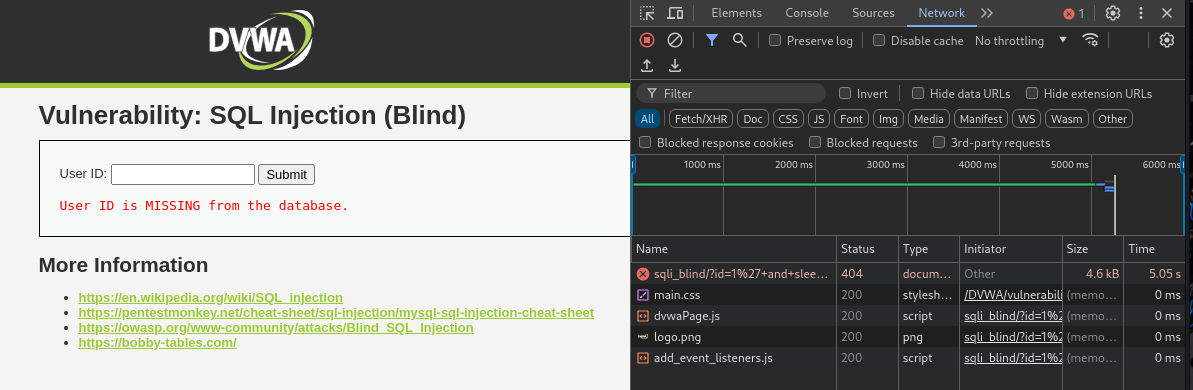Filter requests by Media
The image size is (1193, 390).
[x=929, y=119]
